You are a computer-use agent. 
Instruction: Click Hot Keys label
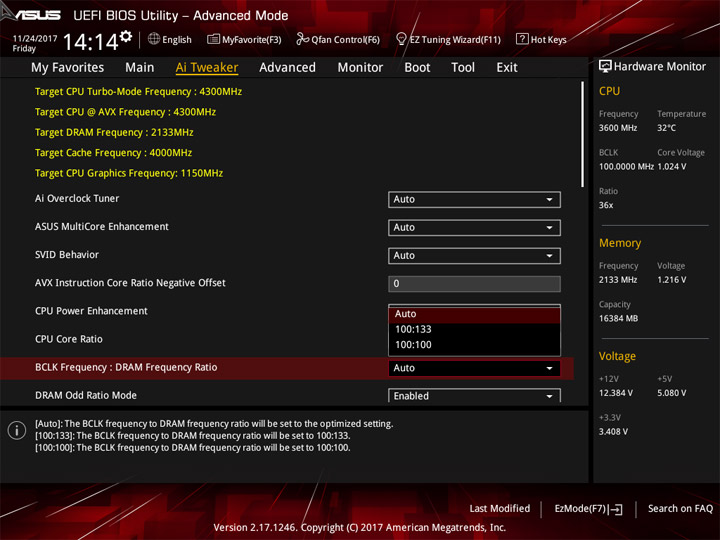point(548,40)
